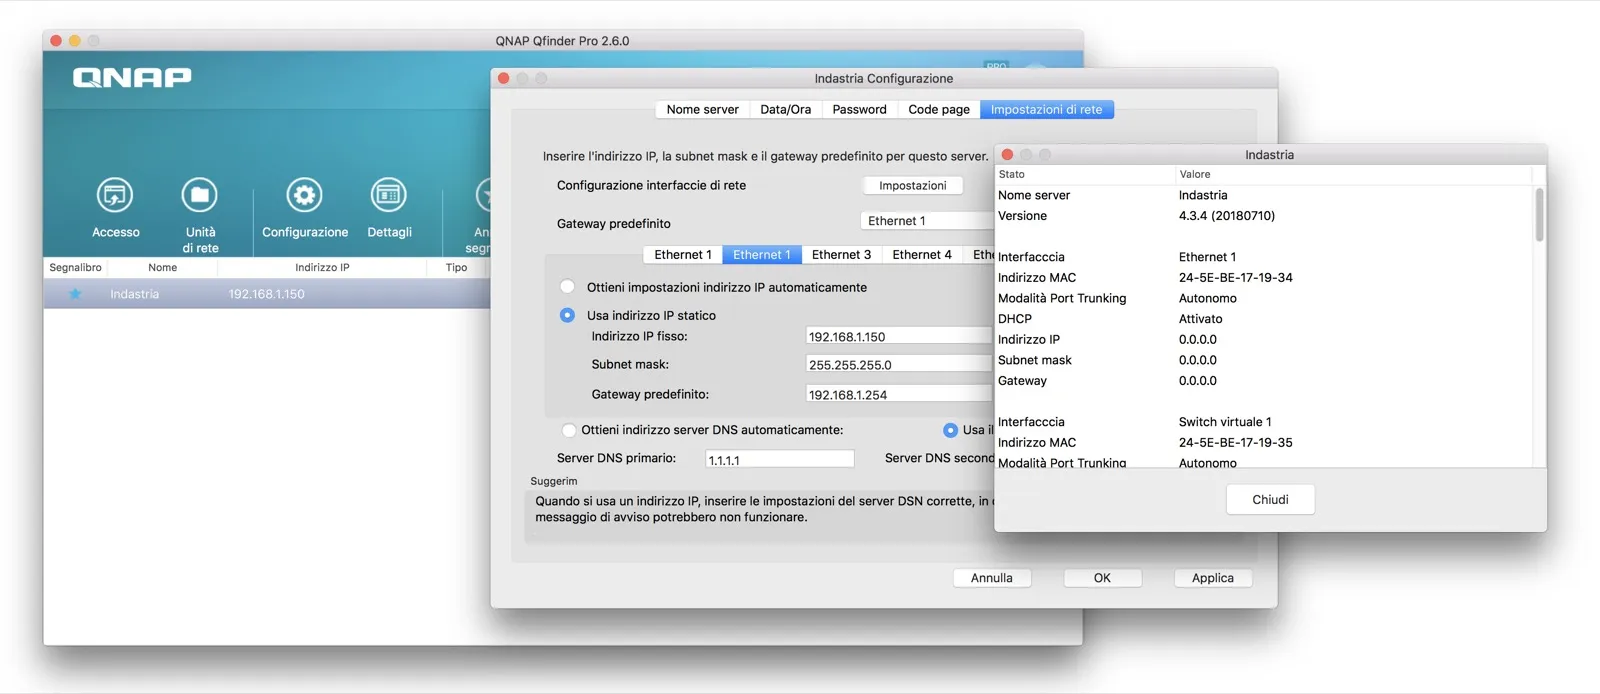Click the Impostazioni button for network interfaces

tap(912, 186)
